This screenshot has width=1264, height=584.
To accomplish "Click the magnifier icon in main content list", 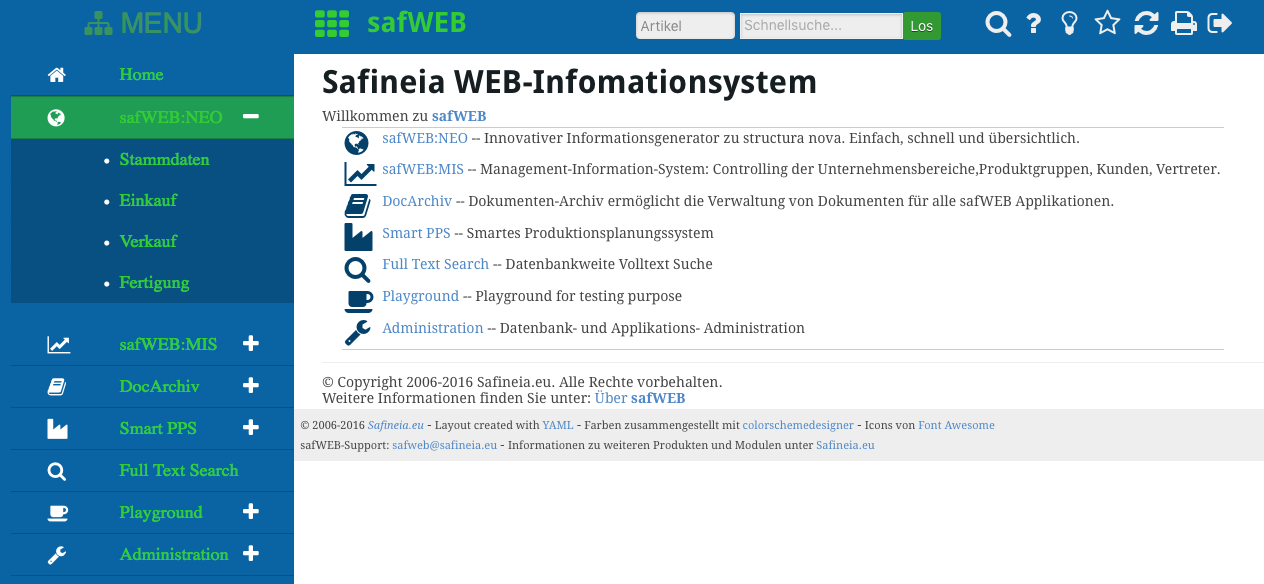I will pyautogui.click(x=357, y=269).
